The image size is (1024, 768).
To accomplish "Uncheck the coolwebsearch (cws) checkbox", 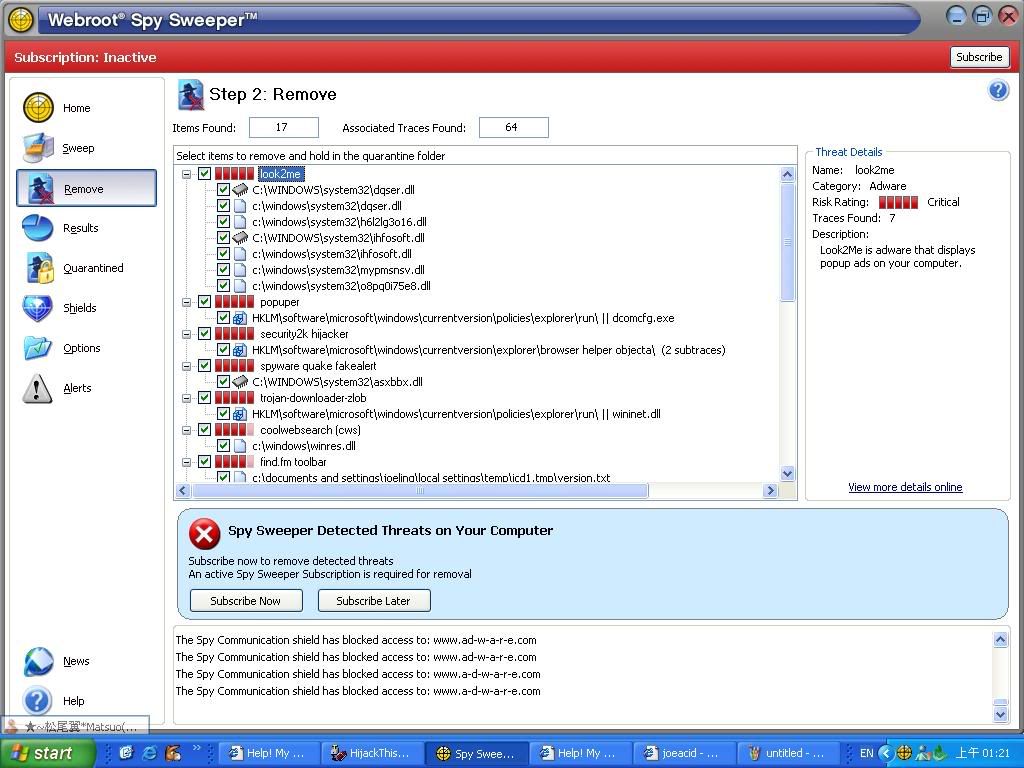I will coord(205,430).
